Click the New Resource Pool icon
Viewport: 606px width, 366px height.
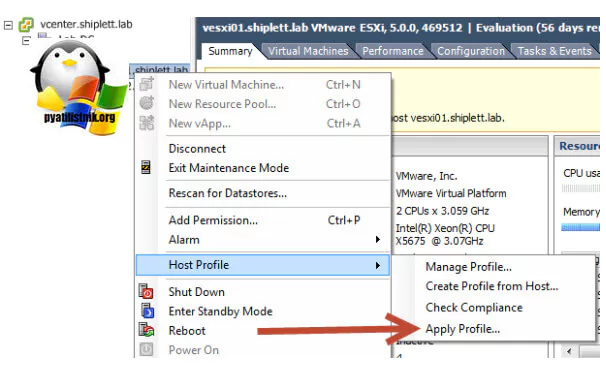(147, 103)
